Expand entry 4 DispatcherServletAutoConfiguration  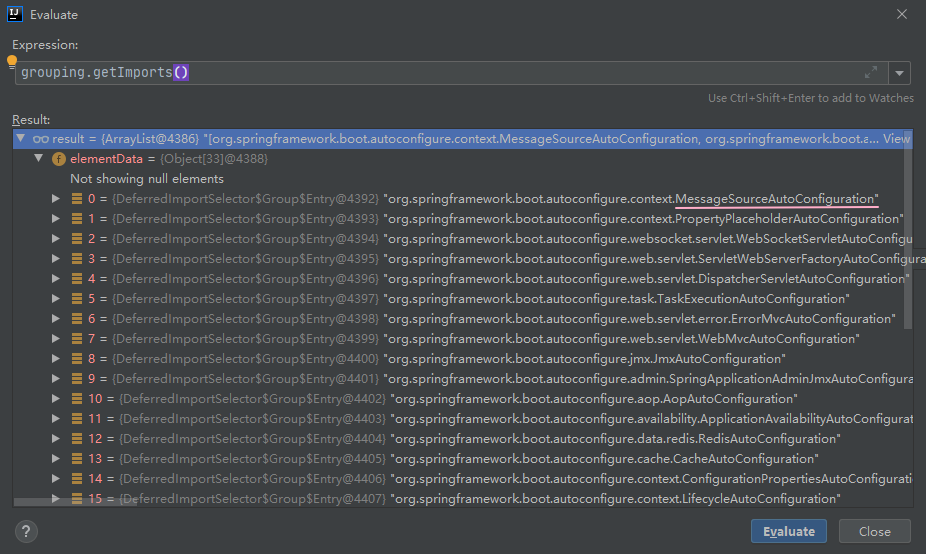point(56,279)
